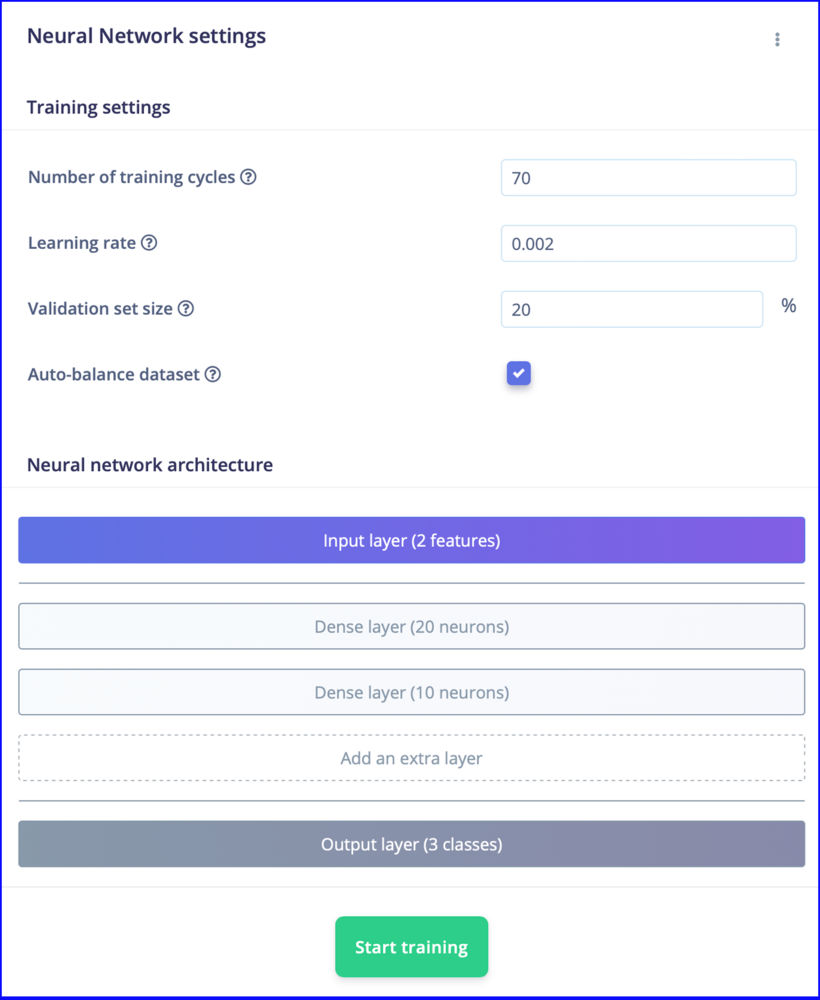Select the Dense layer (20 neurons) block
Screen dimensions: 820x1000
[411, 626]
